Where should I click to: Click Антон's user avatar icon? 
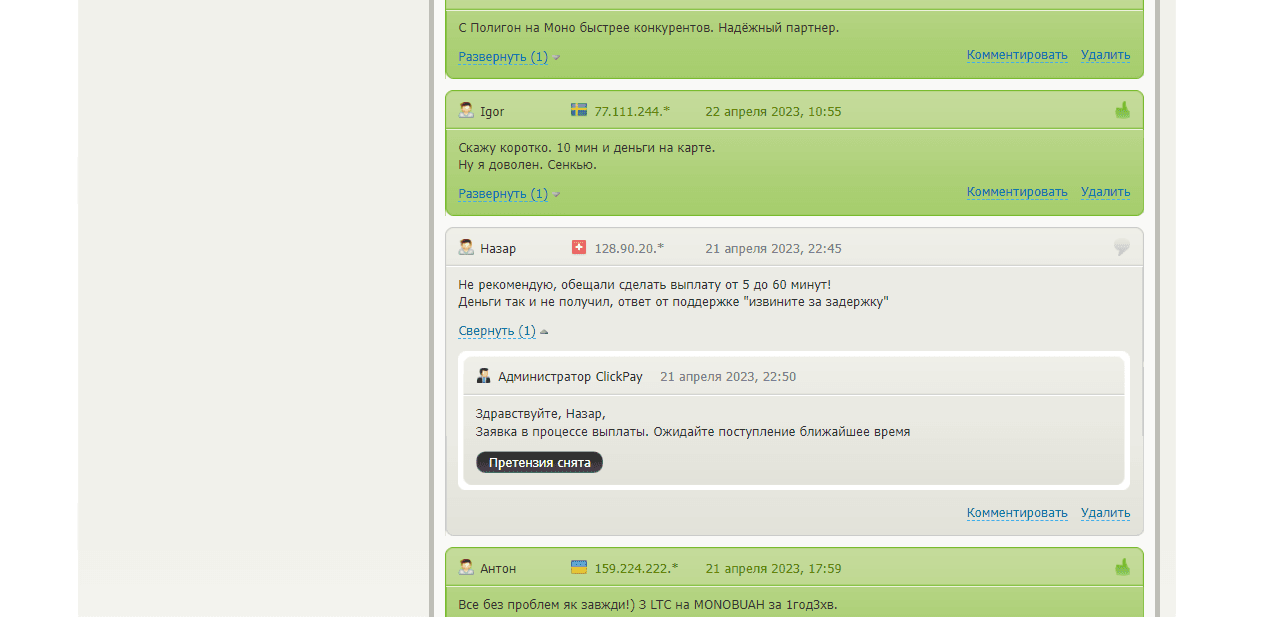coord(466,568)
